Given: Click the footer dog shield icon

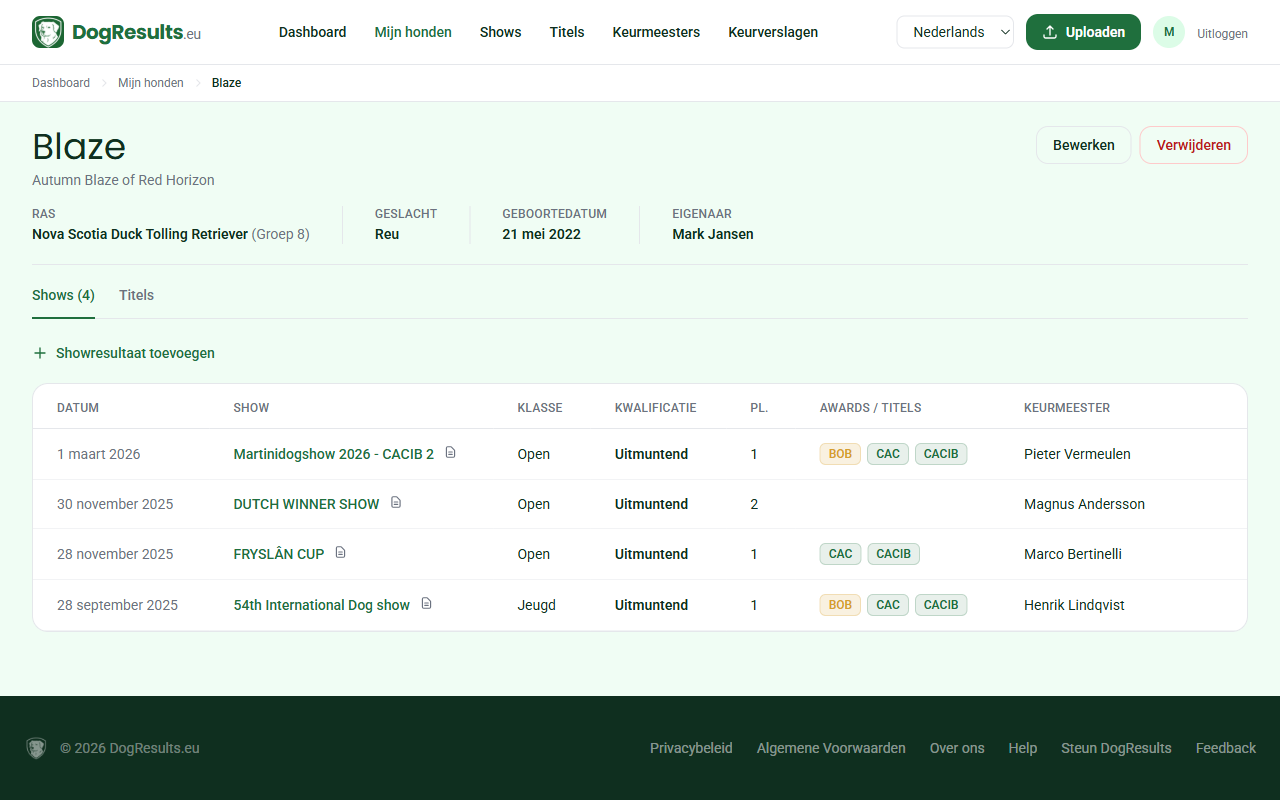Looking at the screenshot, I should click(37, 748).
